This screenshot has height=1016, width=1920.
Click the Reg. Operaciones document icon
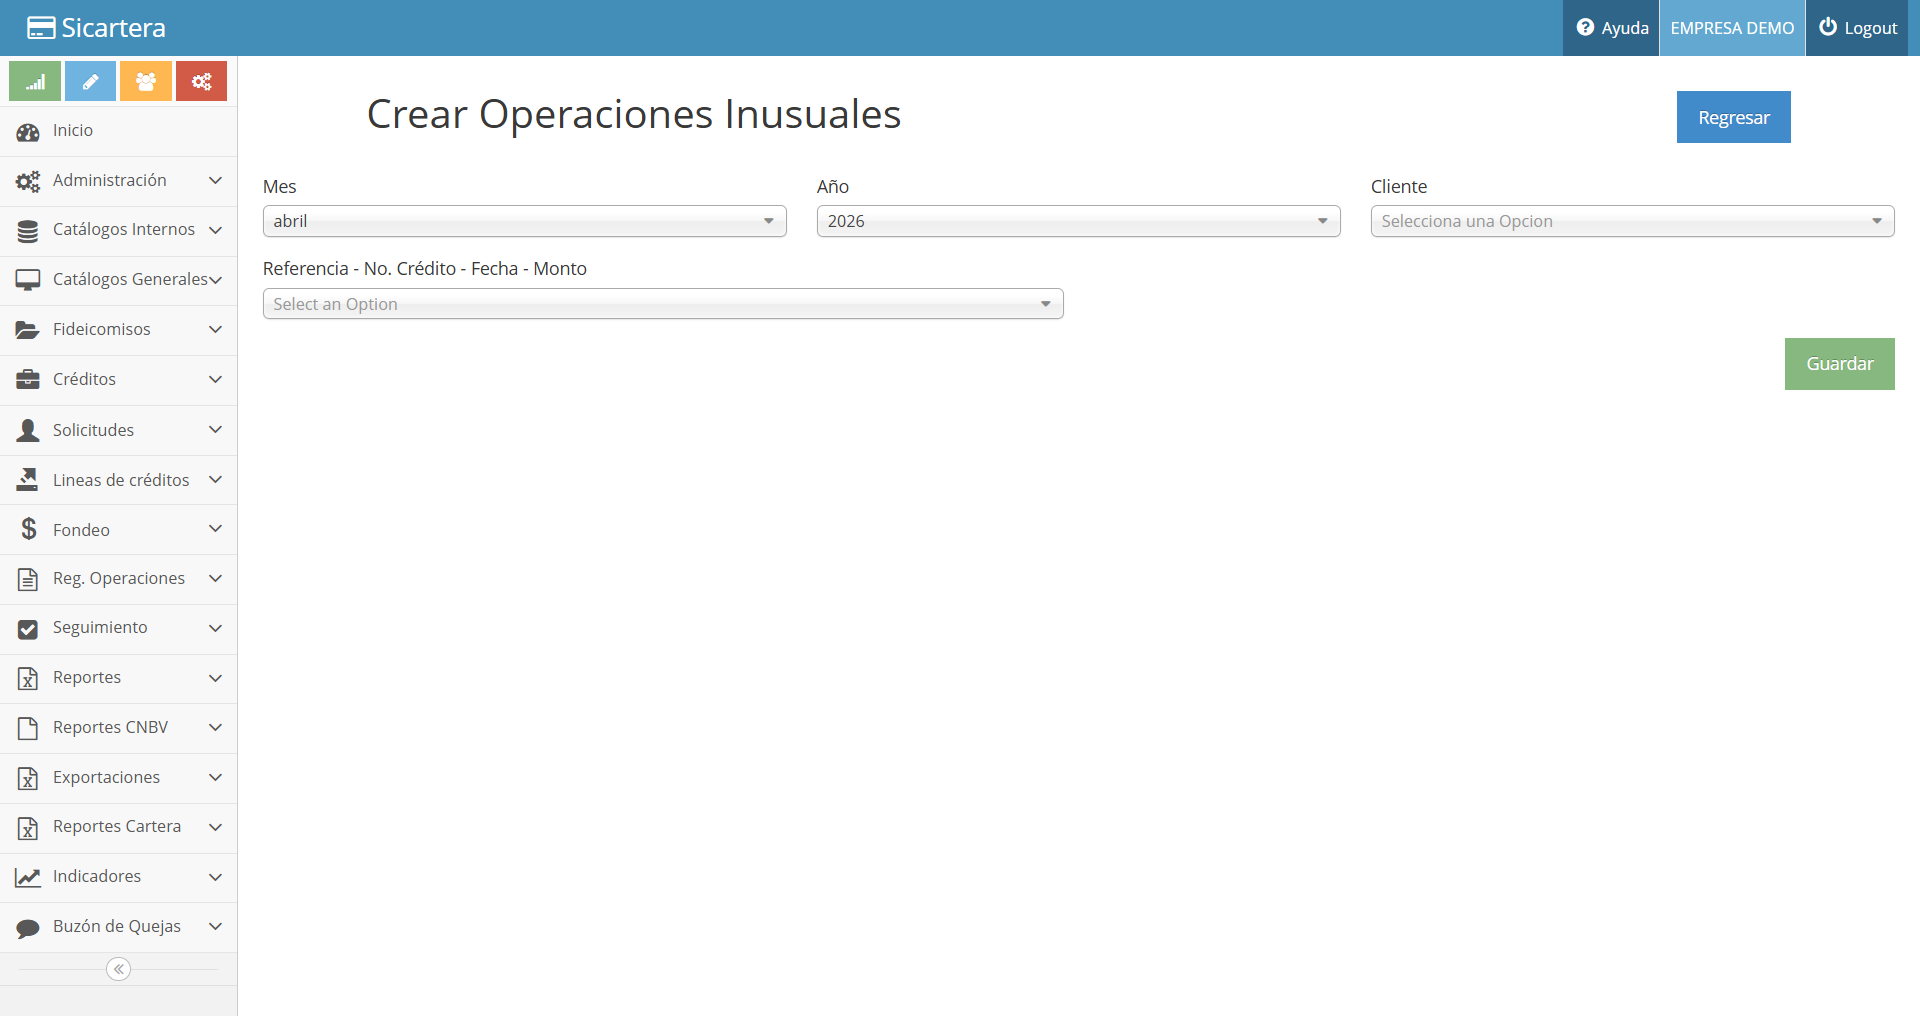coord(28,579)
